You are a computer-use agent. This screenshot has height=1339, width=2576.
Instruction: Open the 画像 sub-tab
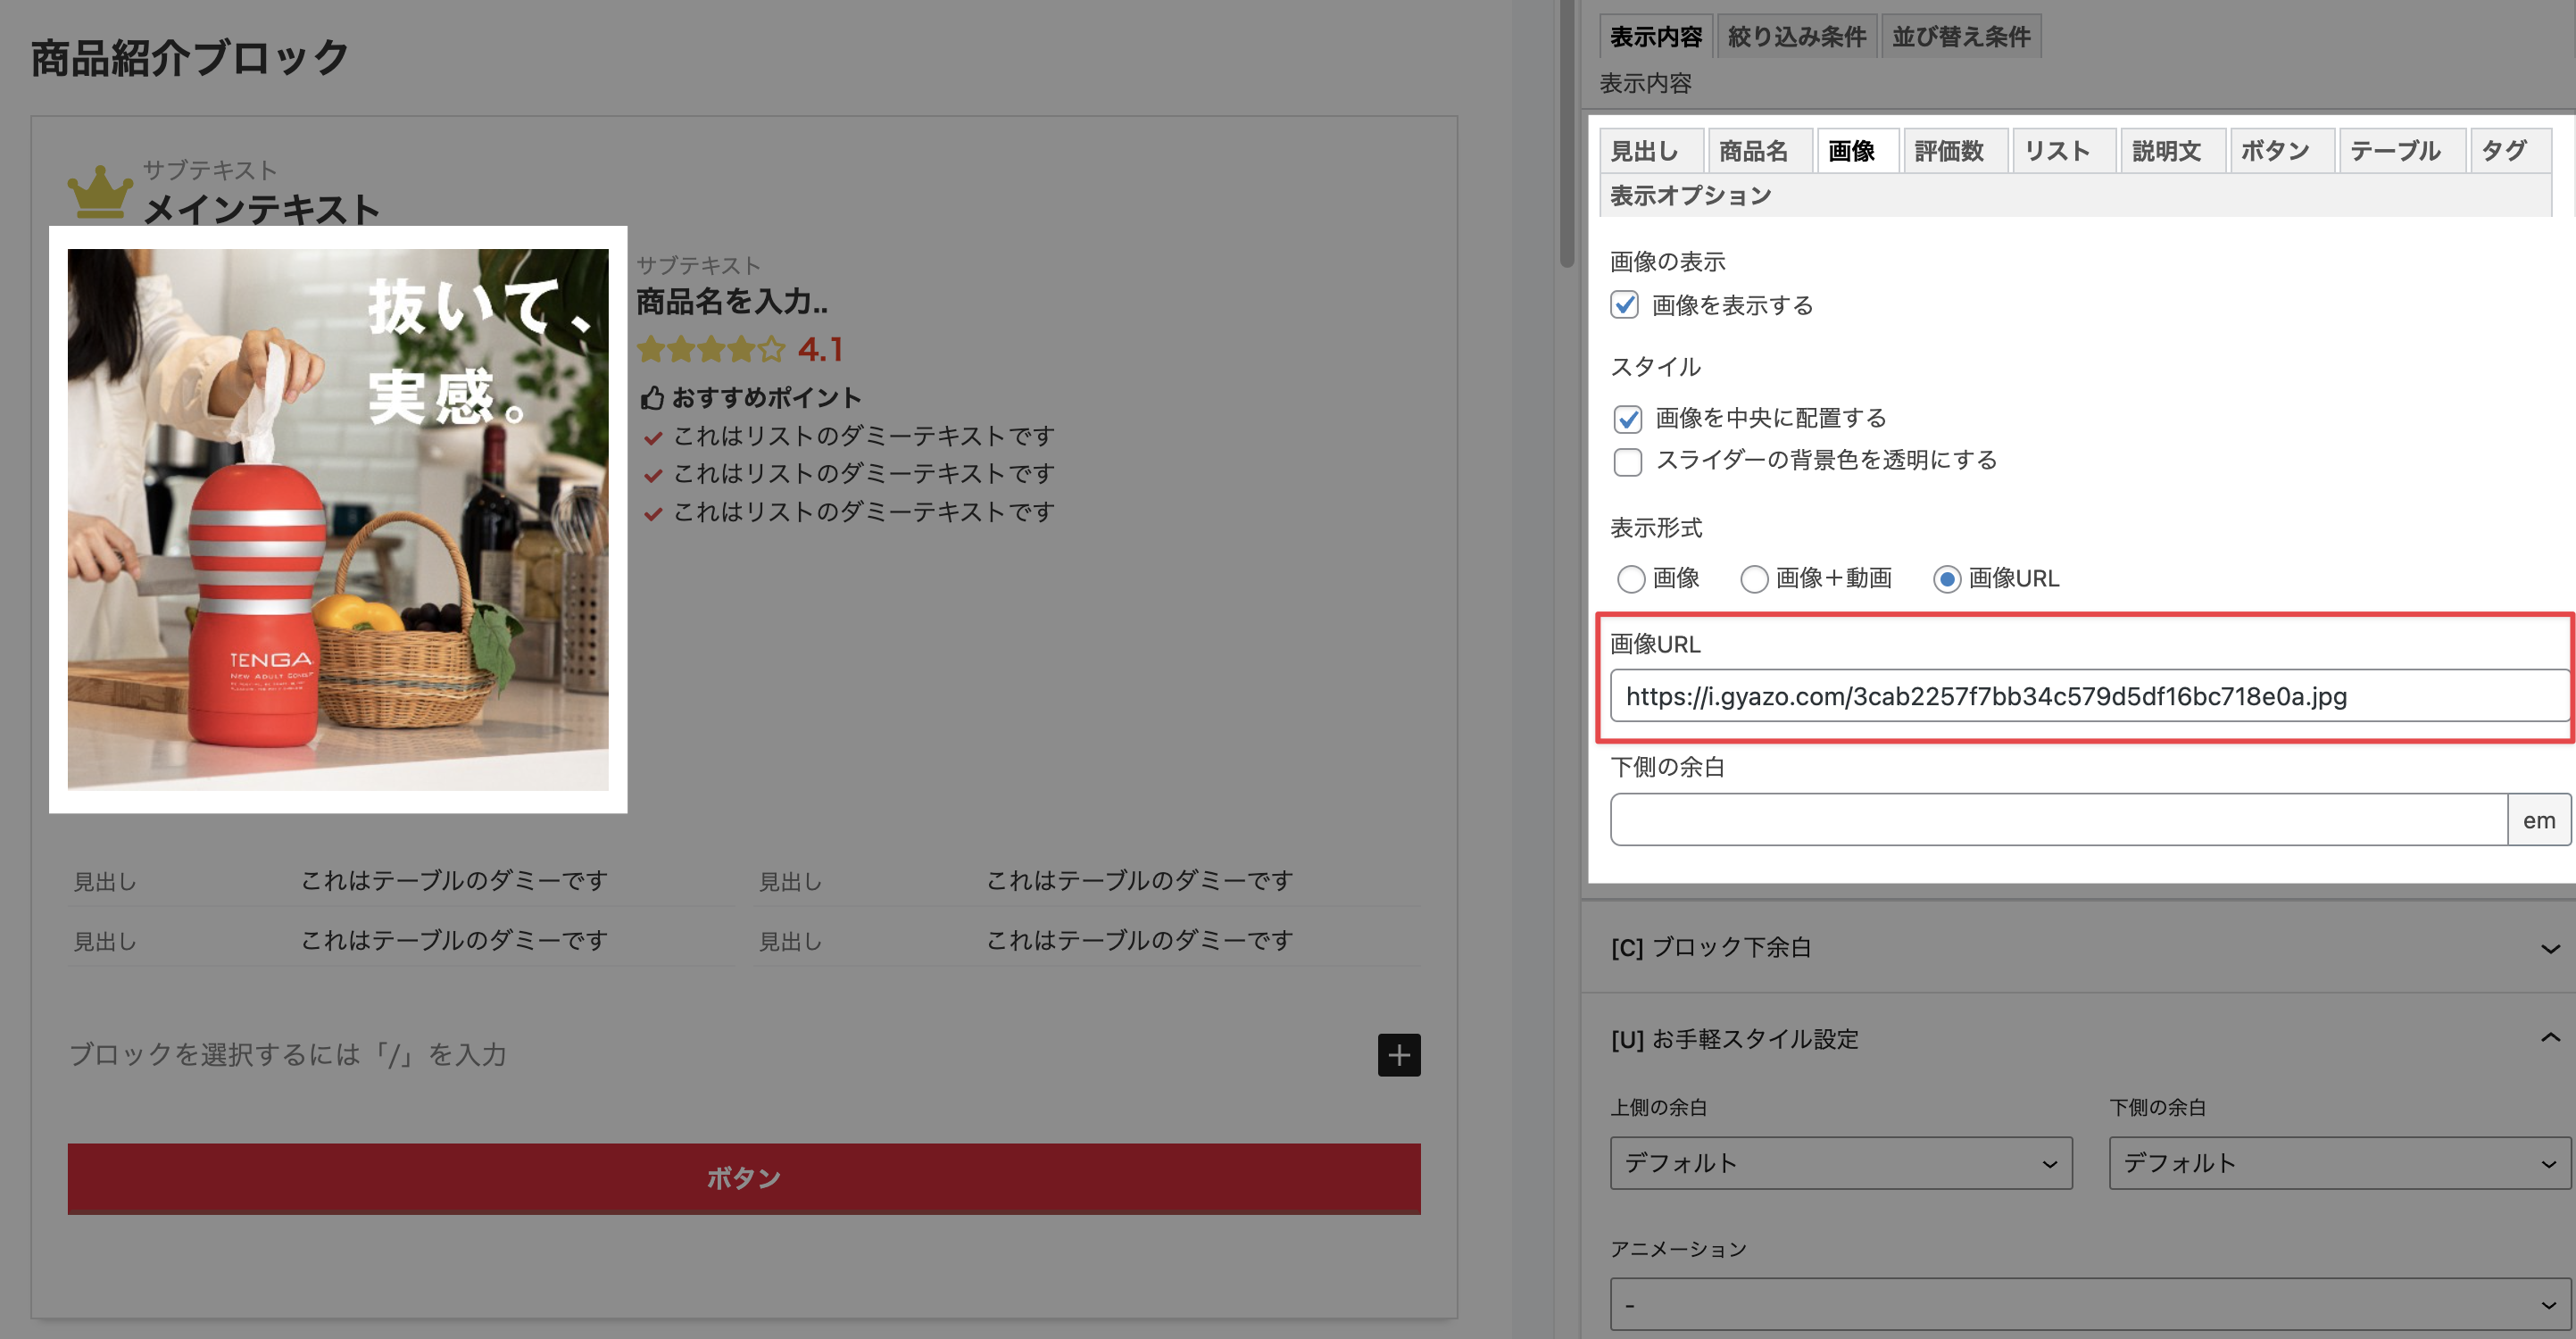click(x=1857, y=151)
